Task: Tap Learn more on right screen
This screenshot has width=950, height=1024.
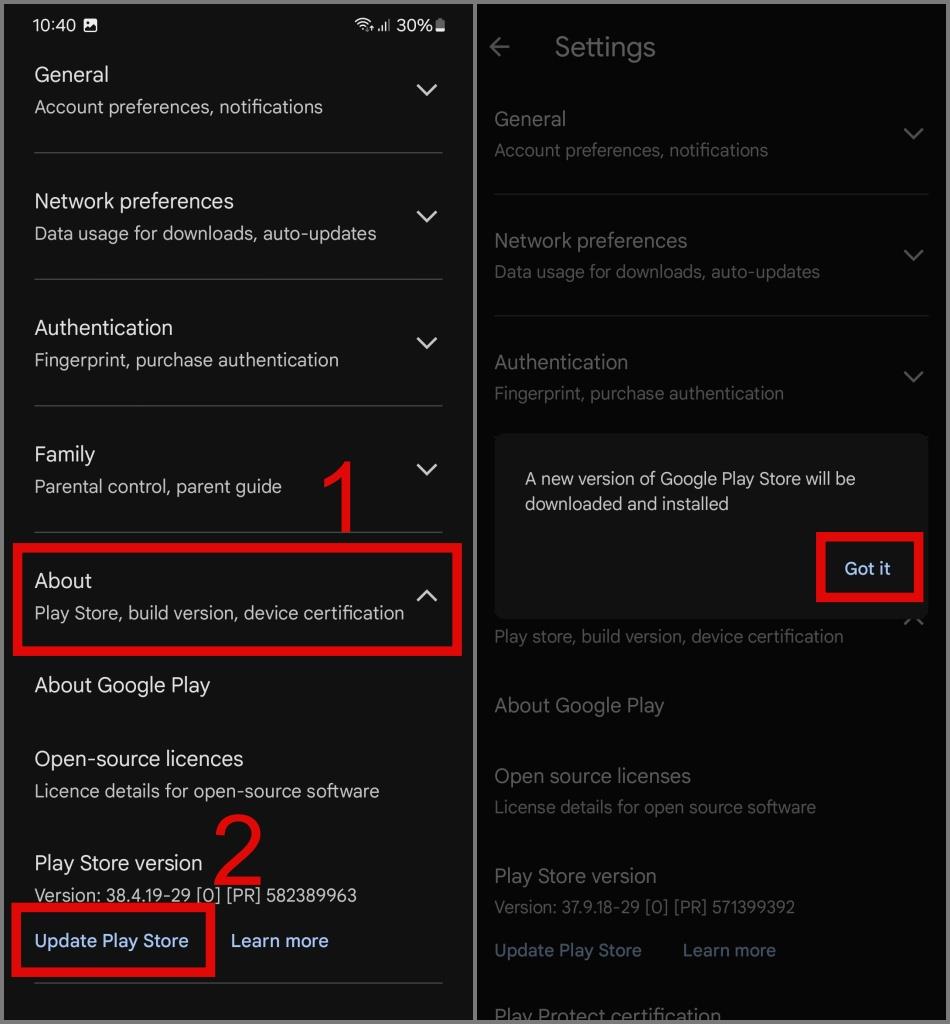Action: point(729,950)
